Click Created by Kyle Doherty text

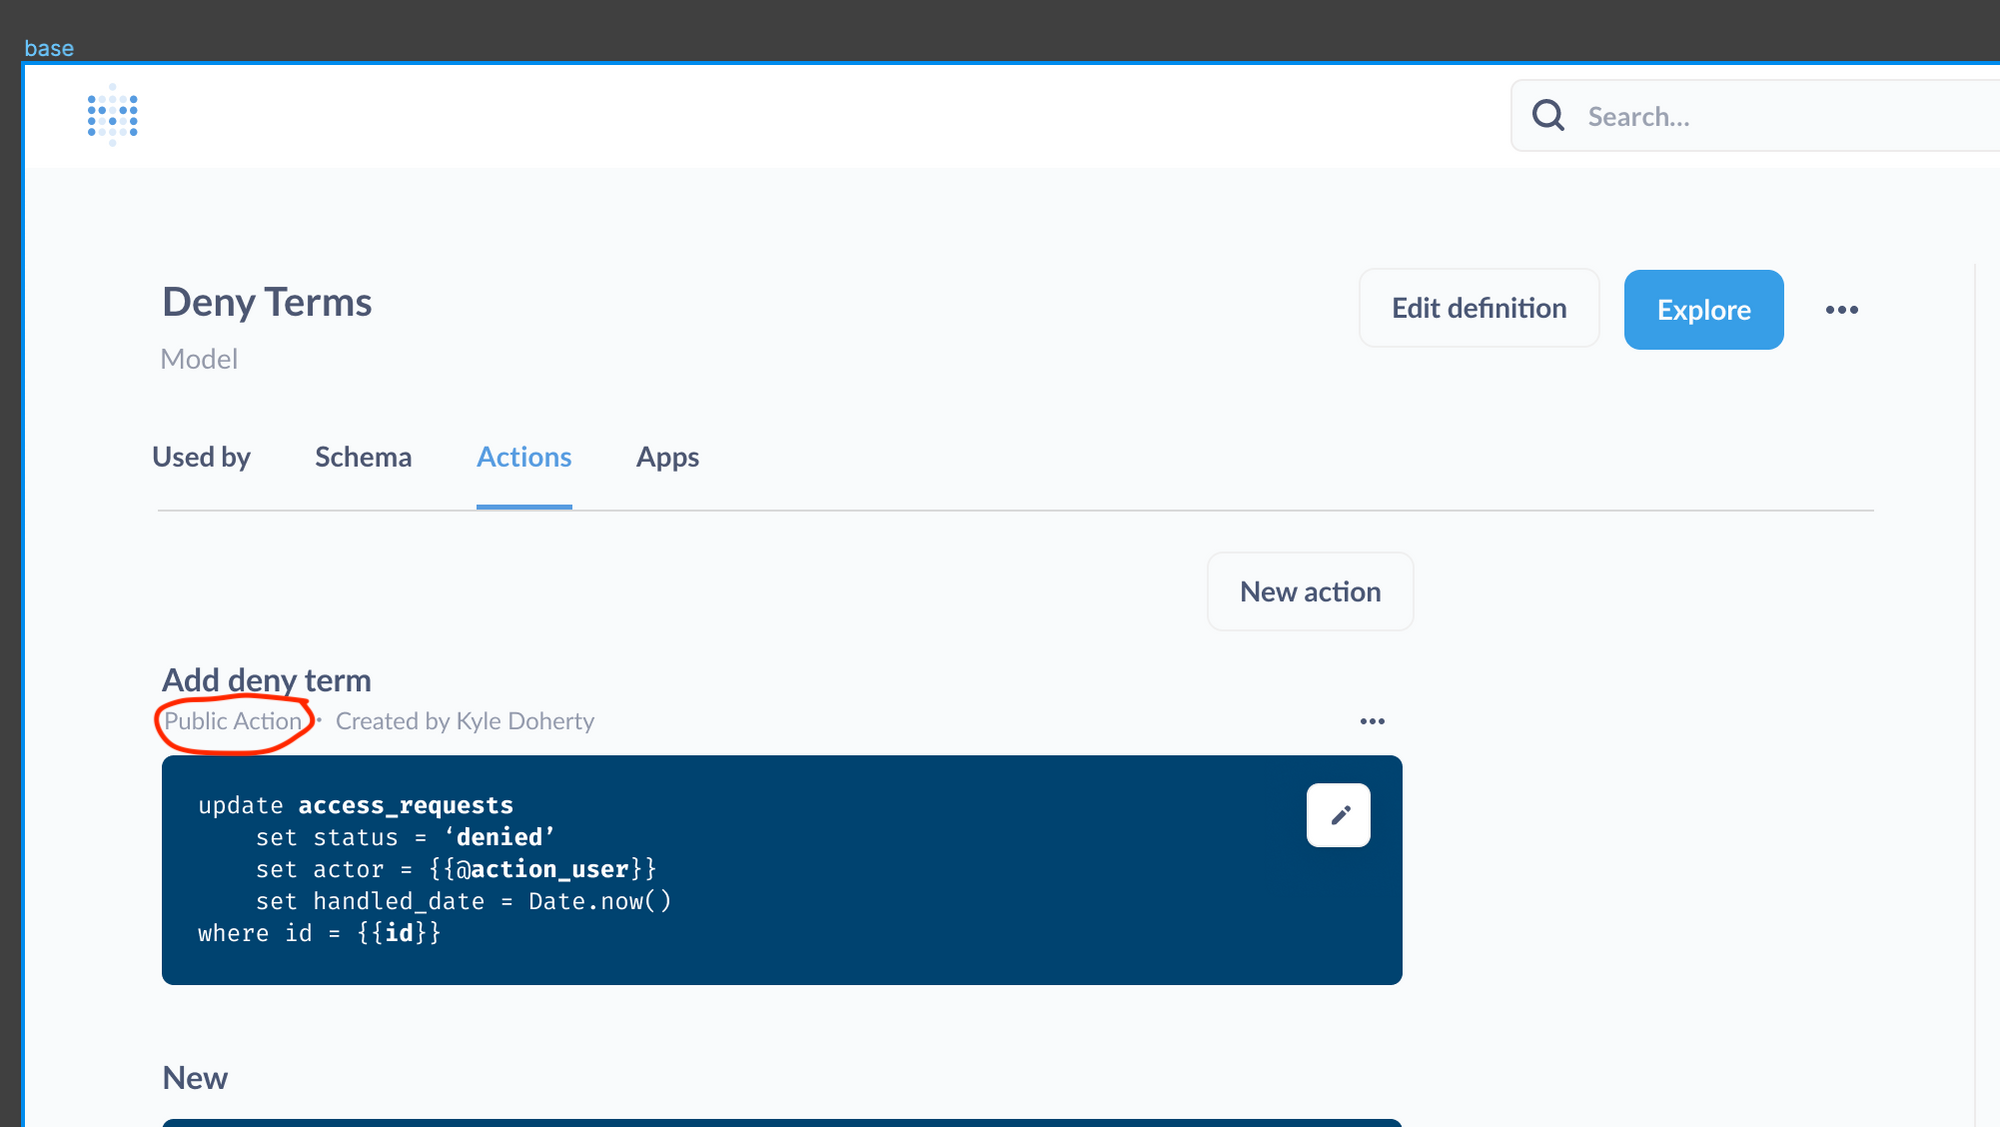tap(464, 720)
